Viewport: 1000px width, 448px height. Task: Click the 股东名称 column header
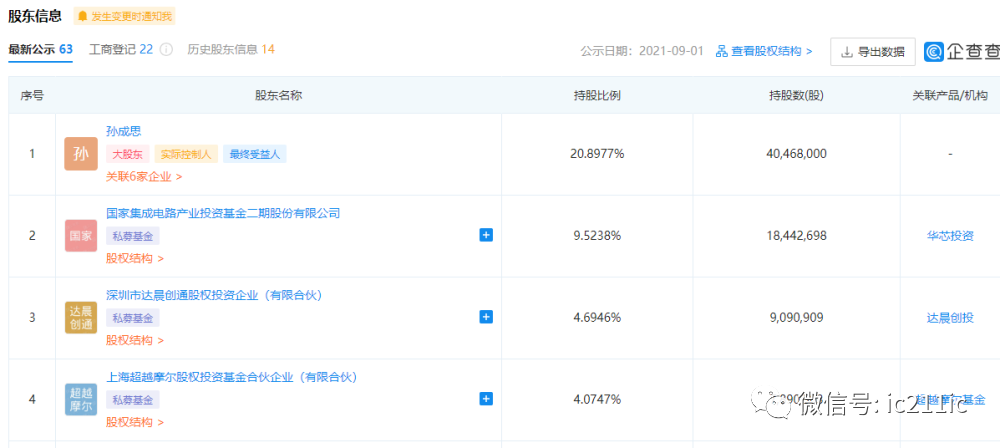point(278,96)
